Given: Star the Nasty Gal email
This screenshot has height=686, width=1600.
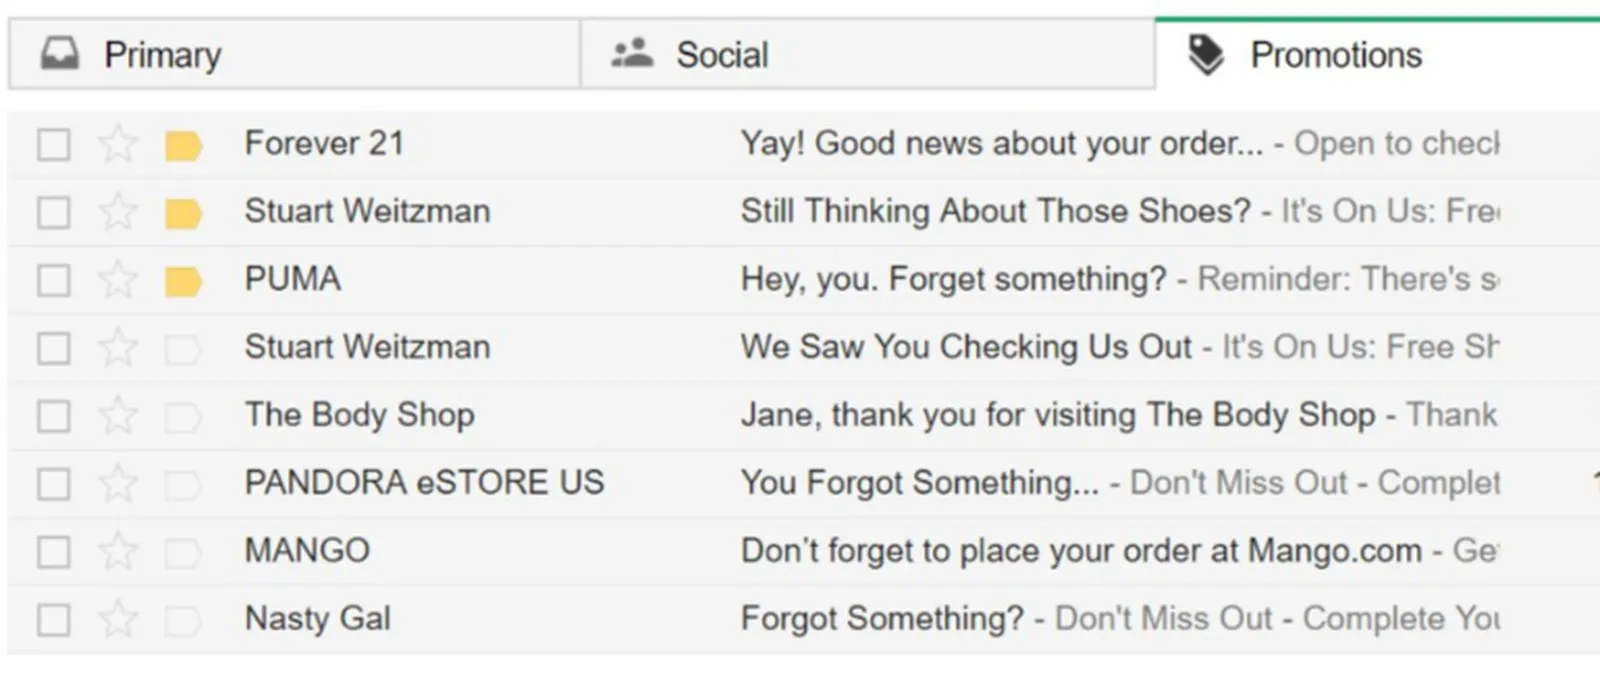Looking at the screenshot, I should click(x=117, y=619).
